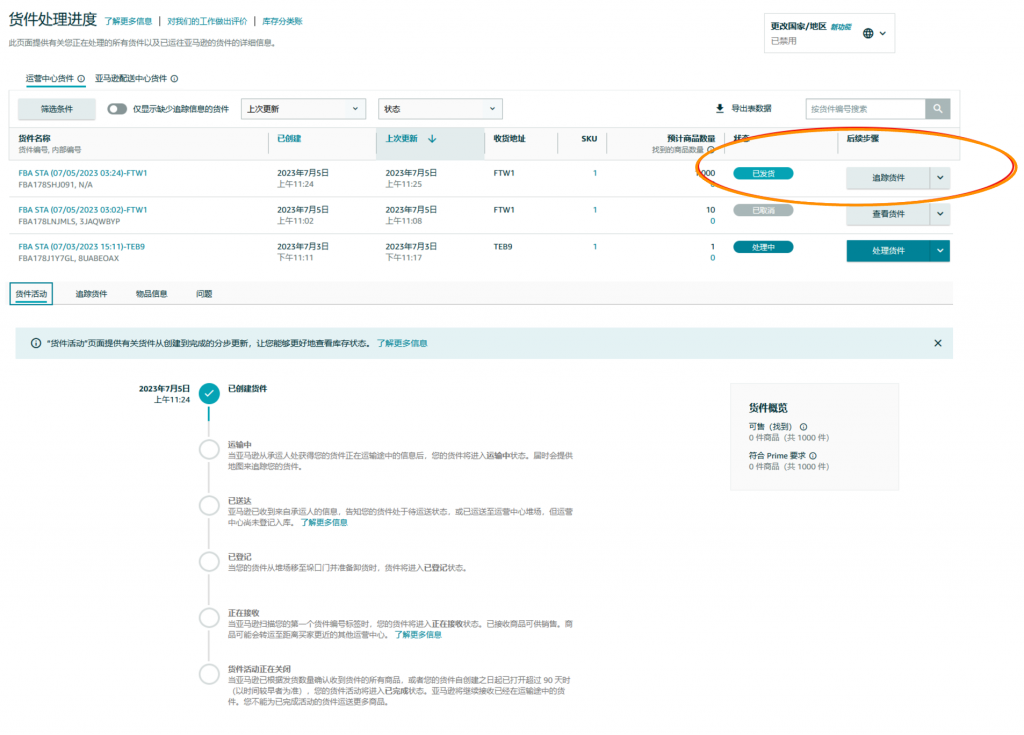This screenshot has width=1024, height=735.
Task: Click info icon next to 运营中心货件 tab
Action: [x=81, y=78]
